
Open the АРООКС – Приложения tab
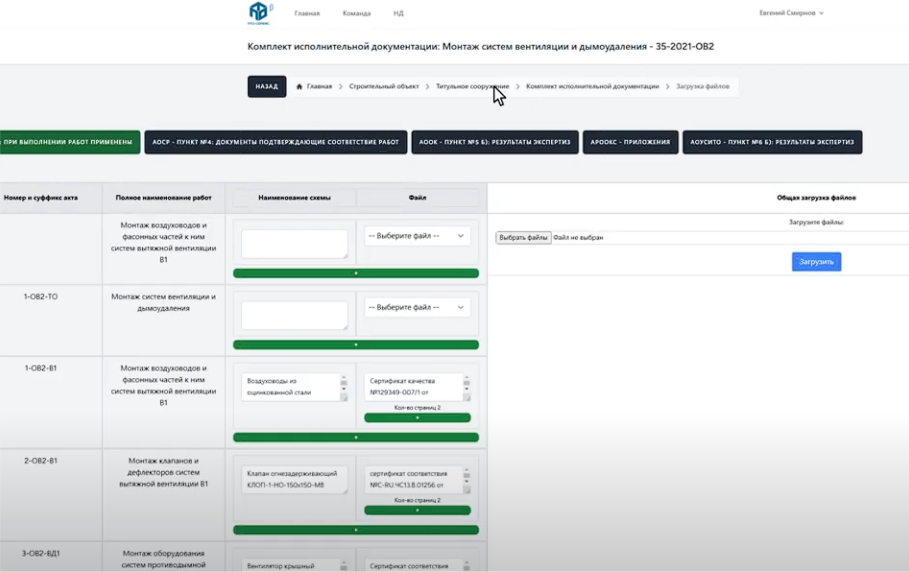point(630,142)
